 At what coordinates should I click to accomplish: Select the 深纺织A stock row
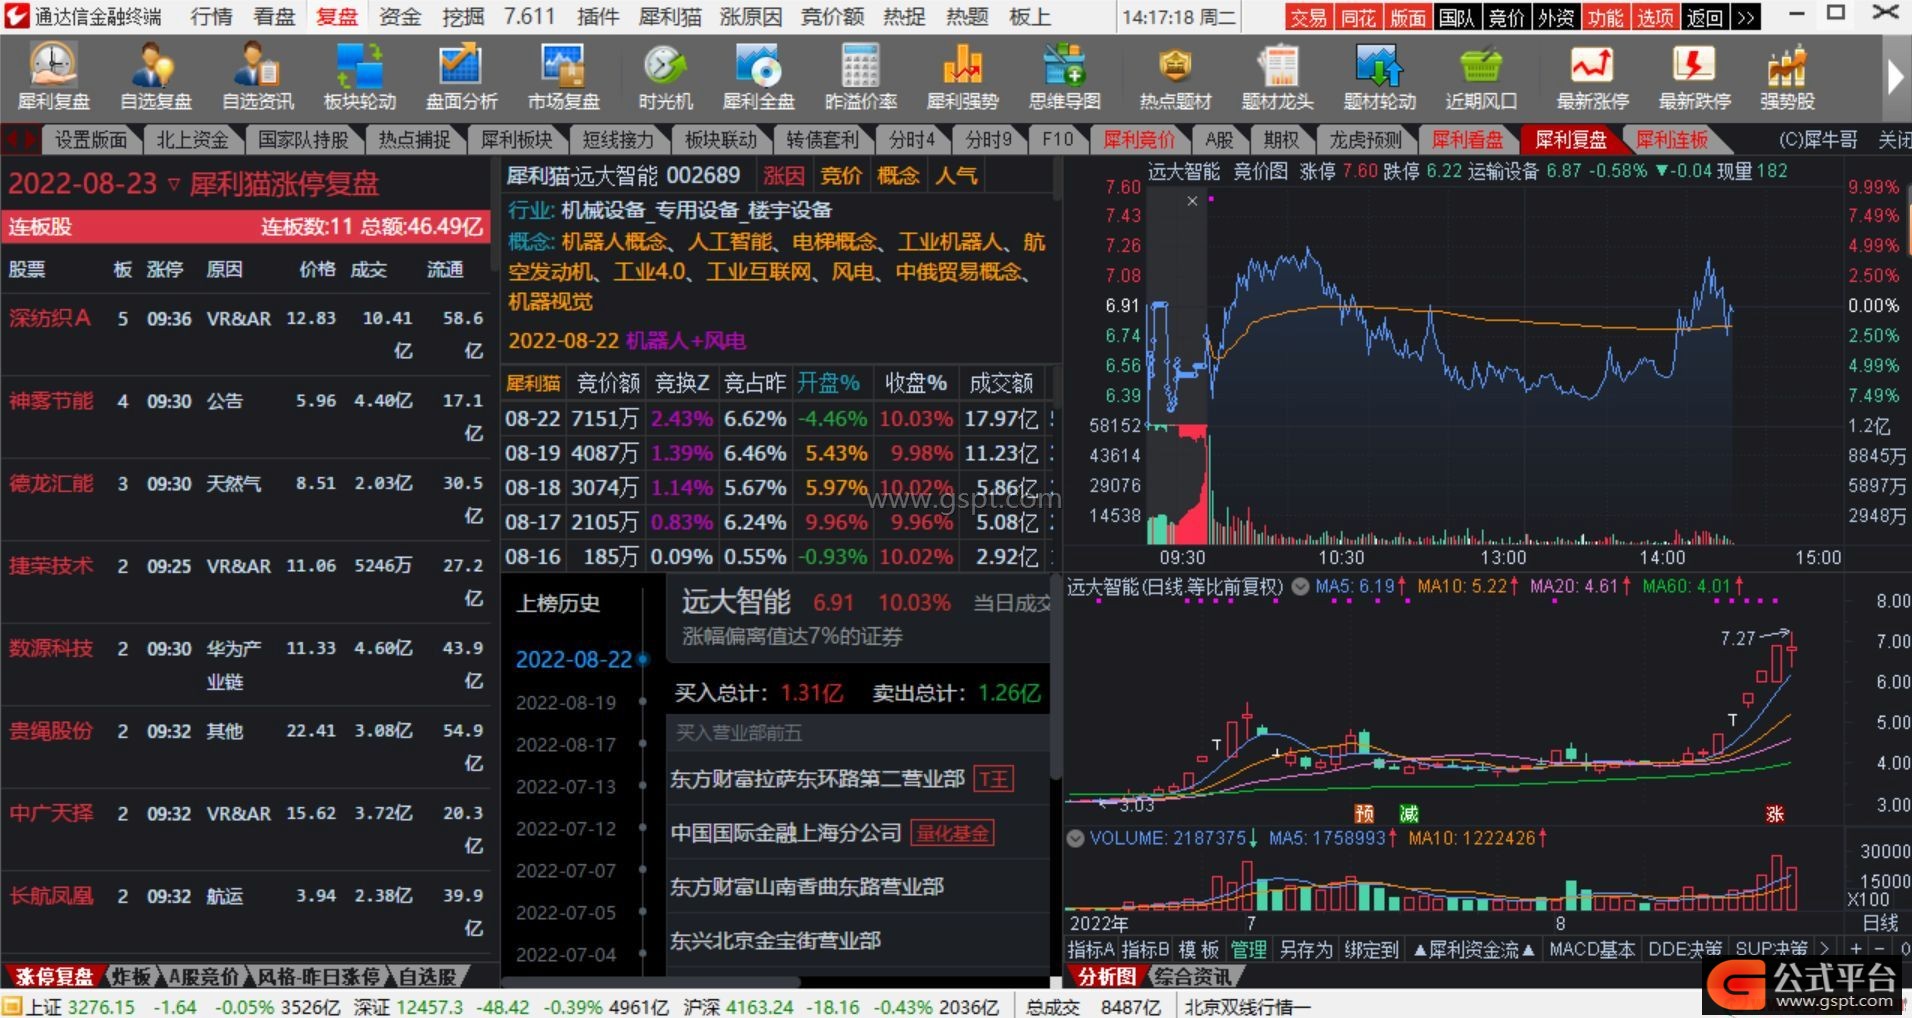click(x=246, y=335)
